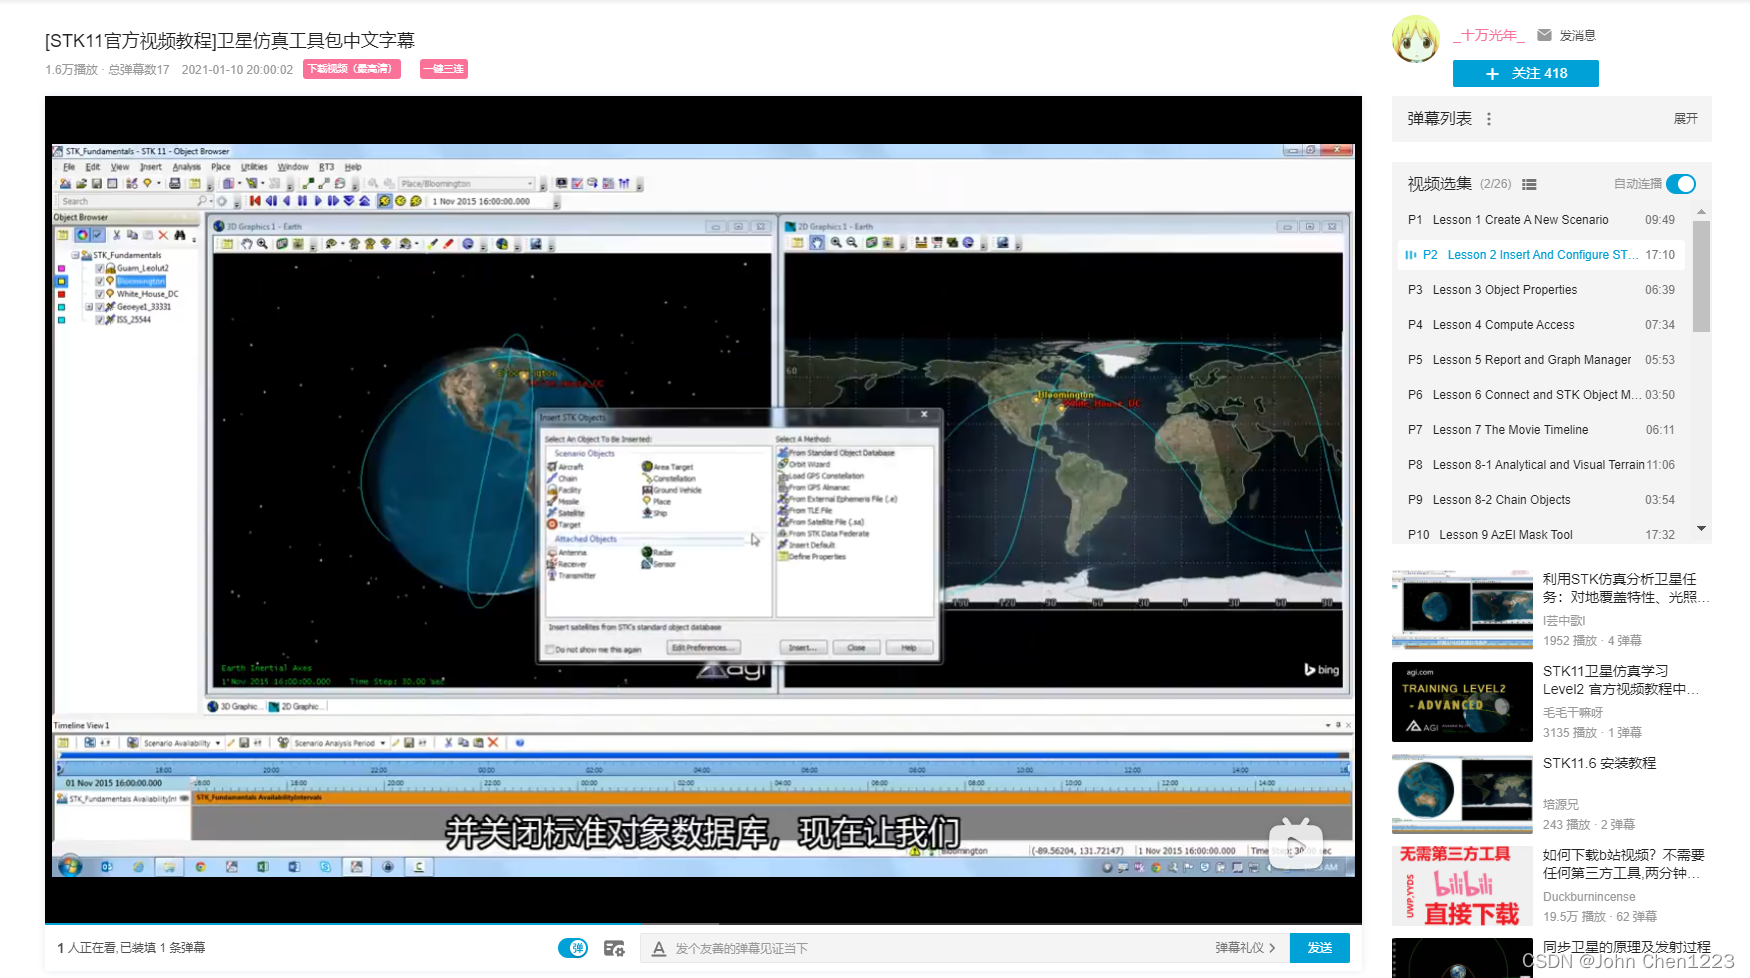Click the STK Save scenario icon
Image resolution: width=1750 pixels, height=978 pixels.
click(x=97, y=184)
